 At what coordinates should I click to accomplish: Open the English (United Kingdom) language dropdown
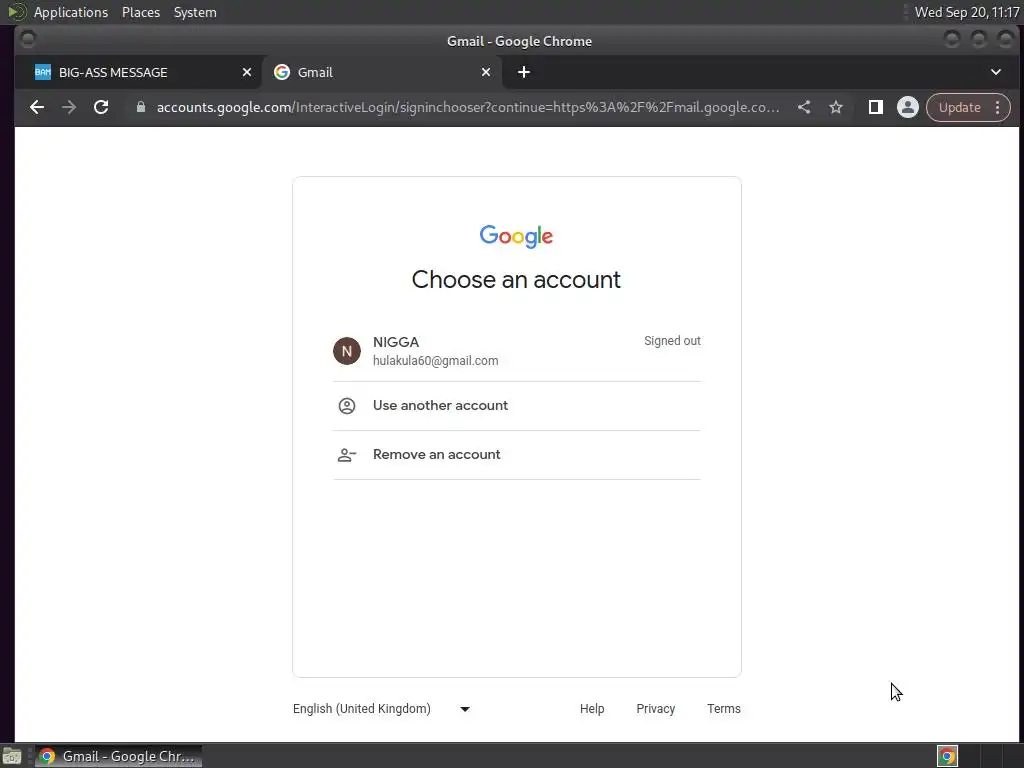[x=381, y=709]
